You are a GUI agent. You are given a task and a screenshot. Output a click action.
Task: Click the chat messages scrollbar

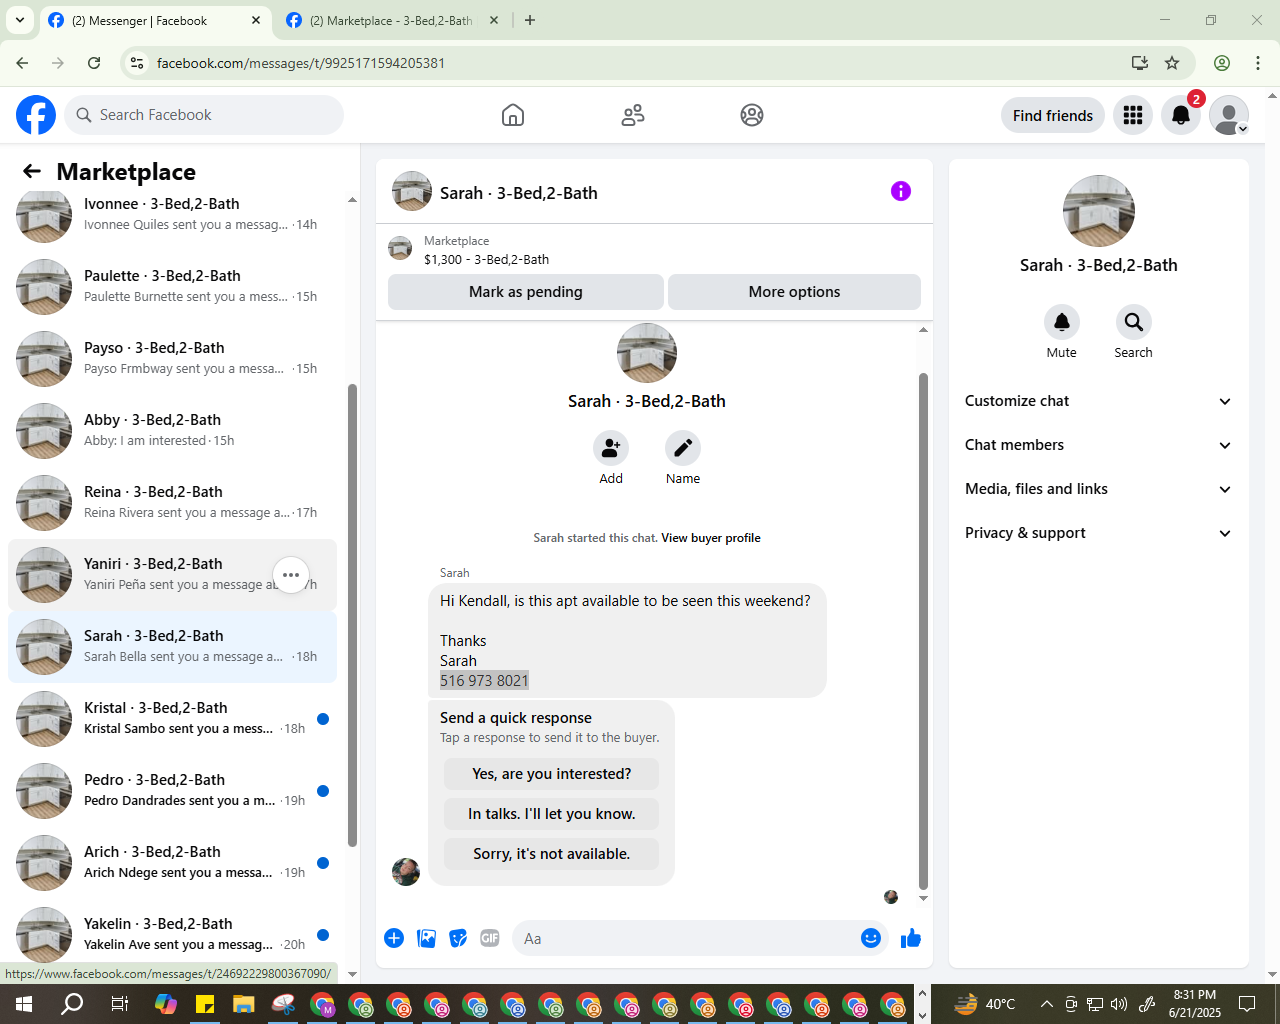[x=923, y=631]
